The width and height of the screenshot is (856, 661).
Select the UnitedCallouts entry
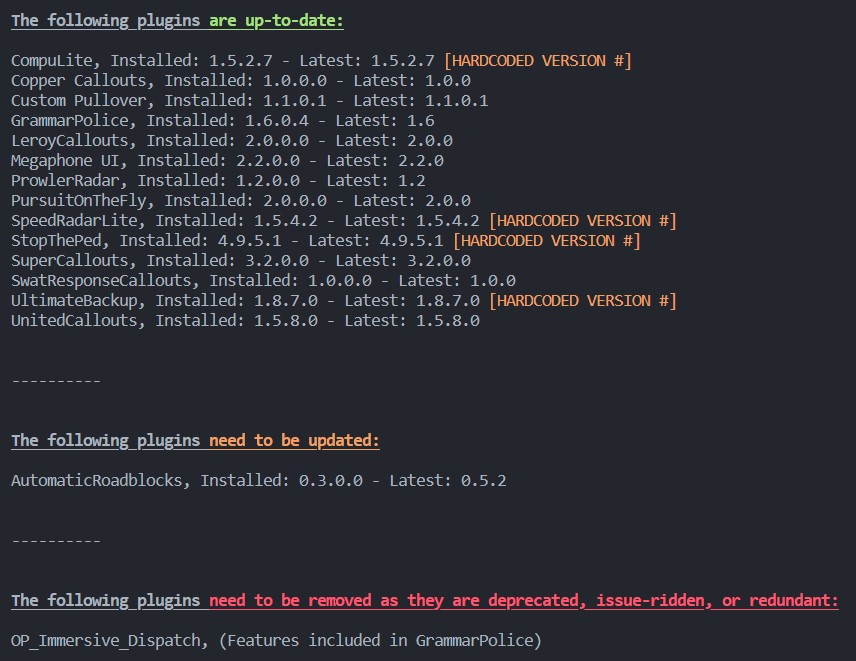245,321
